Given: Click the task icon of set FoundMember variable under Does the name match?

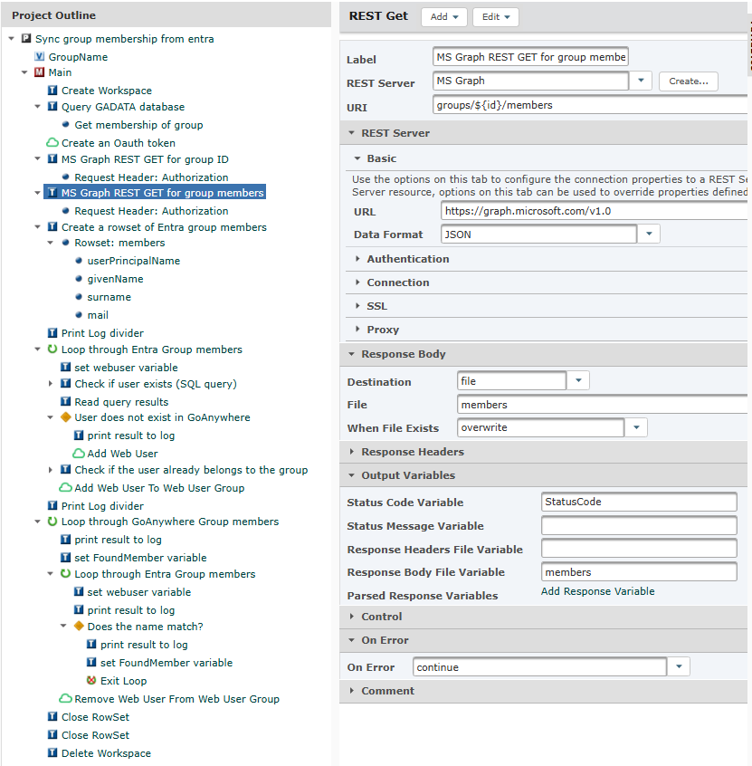Looking at the screenshot, I should tap(91, 662).
